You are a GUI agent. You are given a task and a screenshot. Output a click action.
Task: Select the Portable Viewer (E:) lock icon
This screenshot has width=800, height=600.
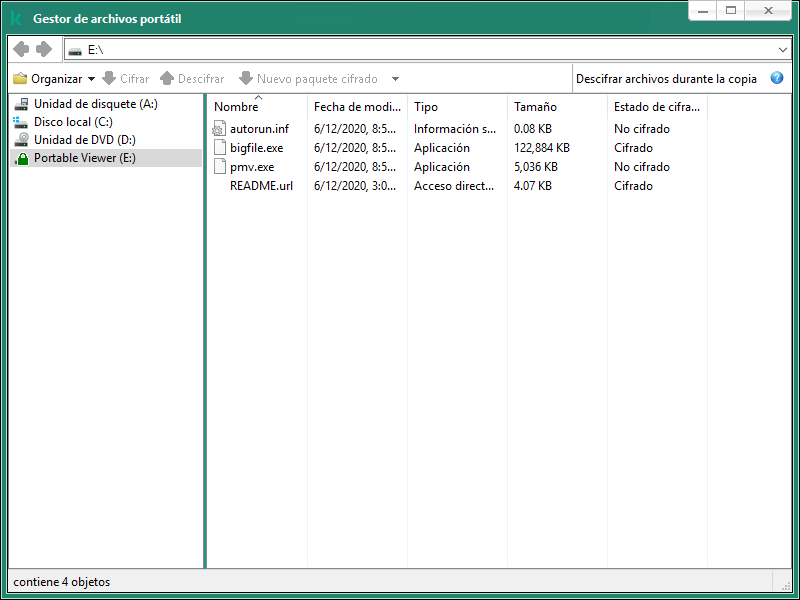[21, 158]
